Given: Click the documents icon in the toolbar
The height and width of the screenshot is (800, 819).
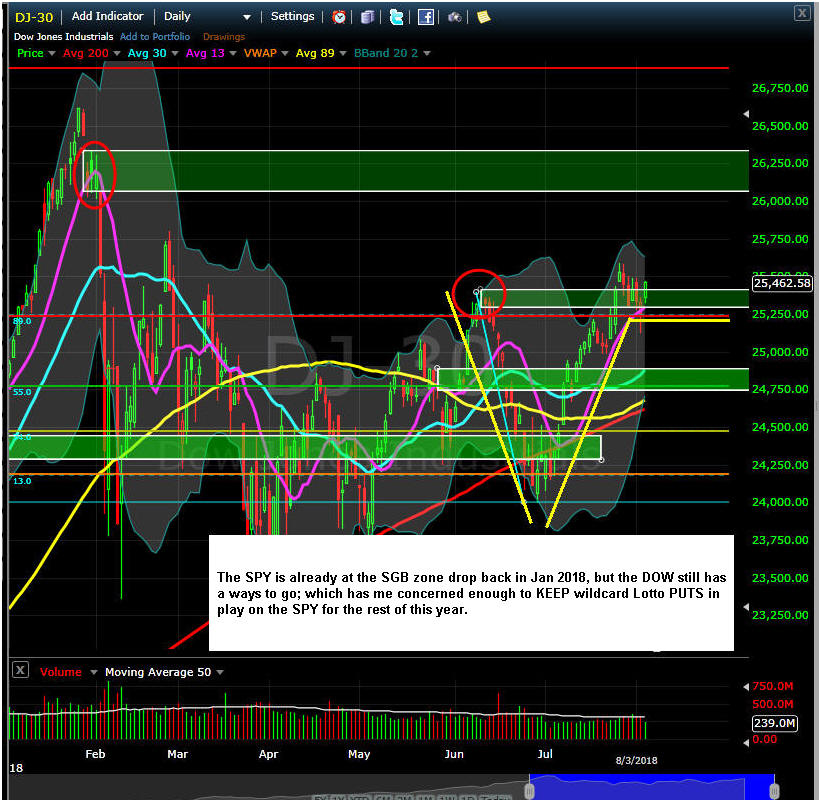Looking at the screenshot, I should tap(368, 17).
